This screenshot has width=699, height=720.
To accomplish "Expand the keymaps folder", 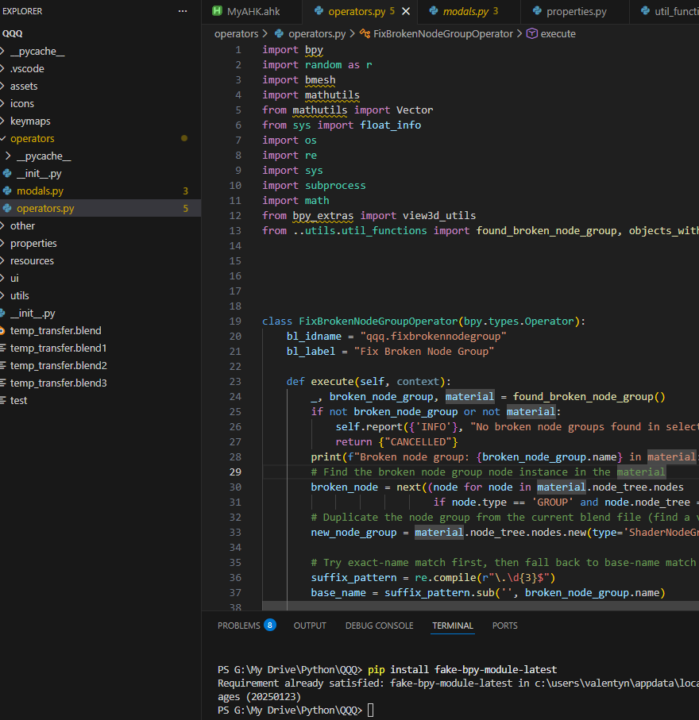I will click(100, 121).
